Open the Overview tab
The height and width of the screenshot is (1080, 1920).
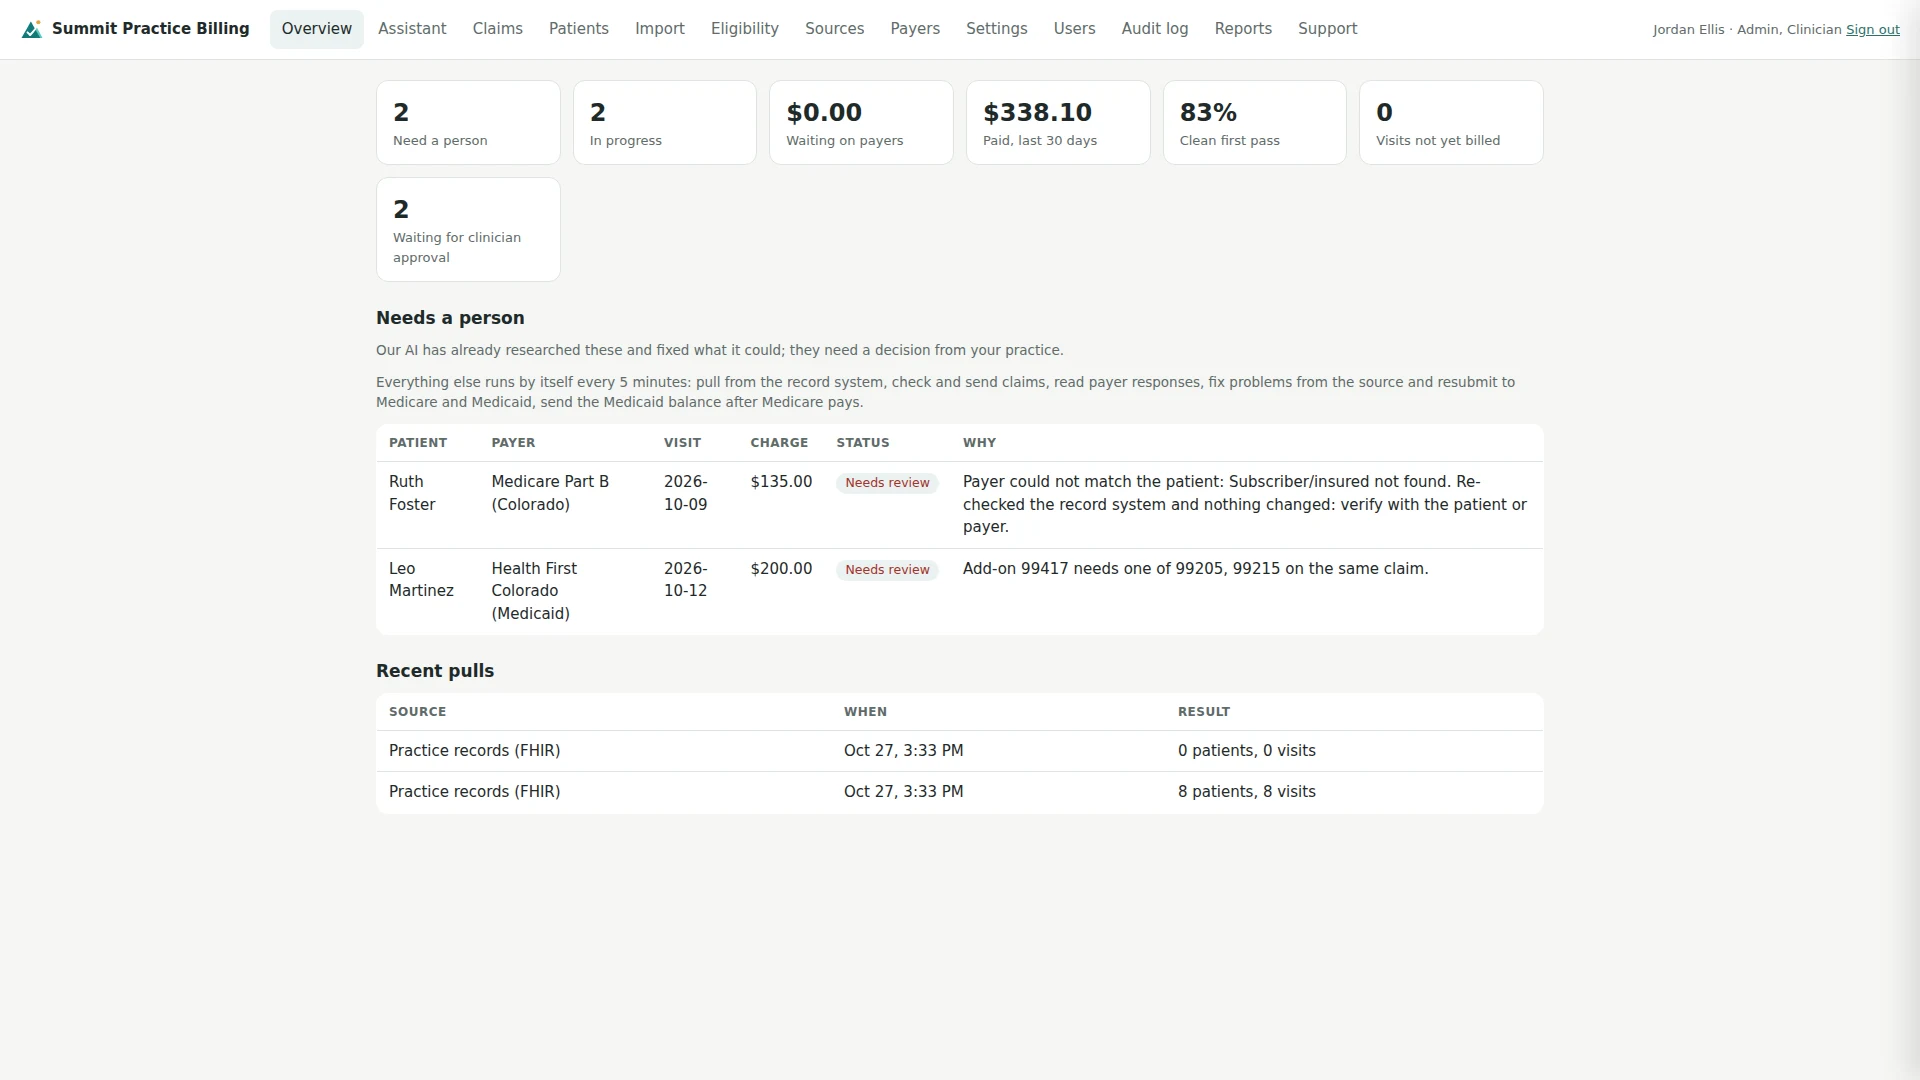coord(316,29)
